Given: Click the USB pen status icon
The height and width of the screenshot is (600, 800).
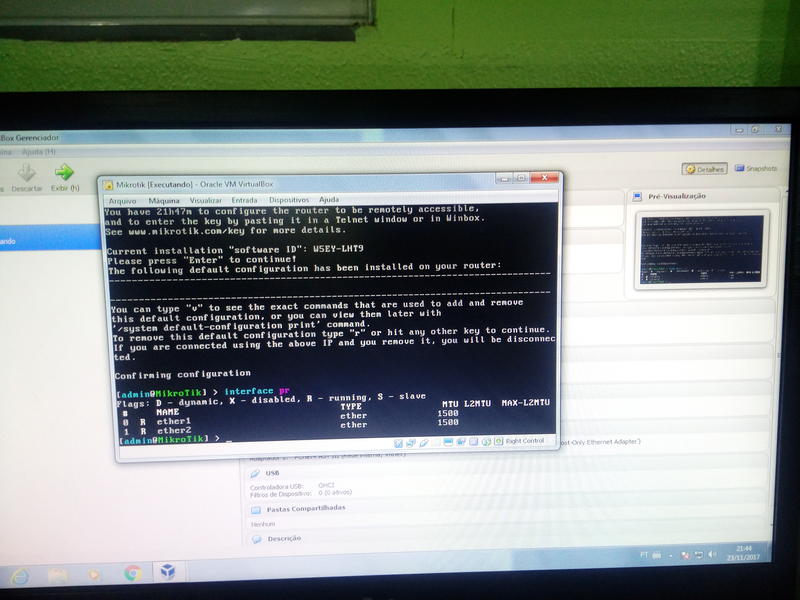Looking at the screenshot, I should coord(423,443).
